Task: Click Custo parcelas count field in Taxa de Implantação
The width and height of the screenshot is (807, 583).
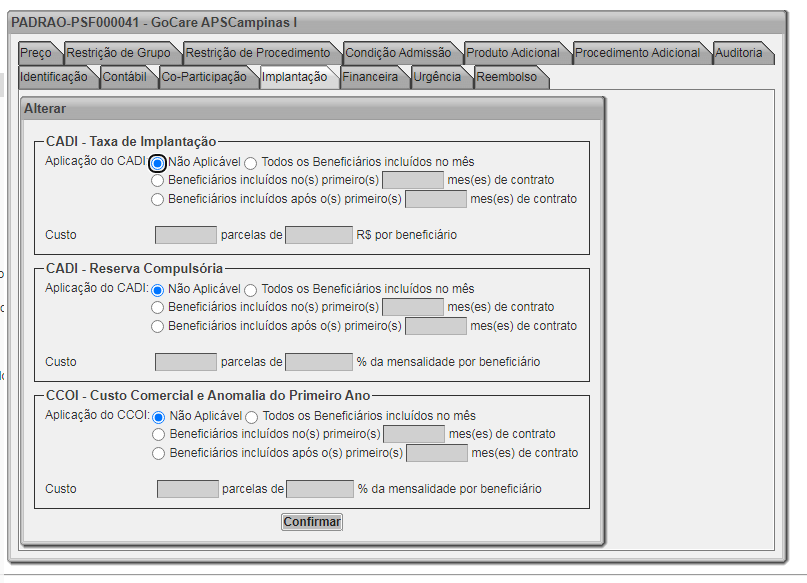Action: click(186, 235)
